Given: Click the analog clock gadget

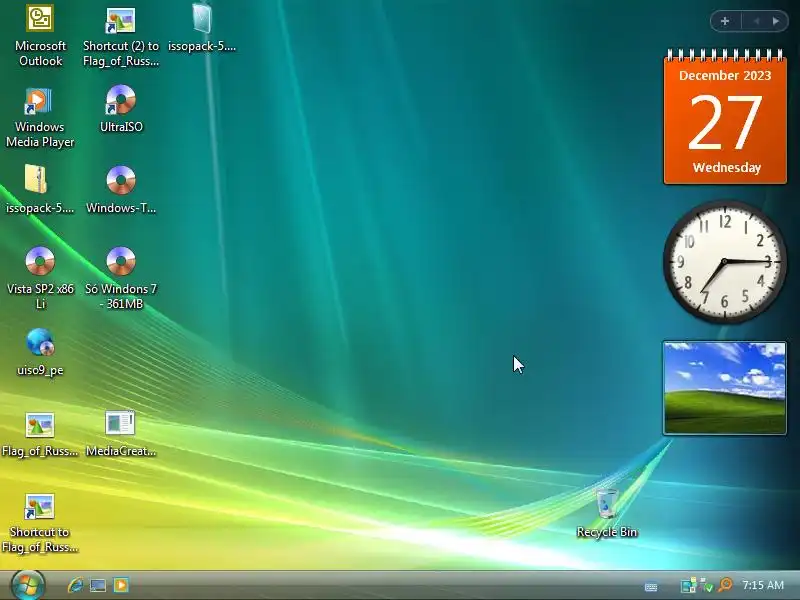Looking at the screenshot, I should pyautogui.click(x=724, y=262).
